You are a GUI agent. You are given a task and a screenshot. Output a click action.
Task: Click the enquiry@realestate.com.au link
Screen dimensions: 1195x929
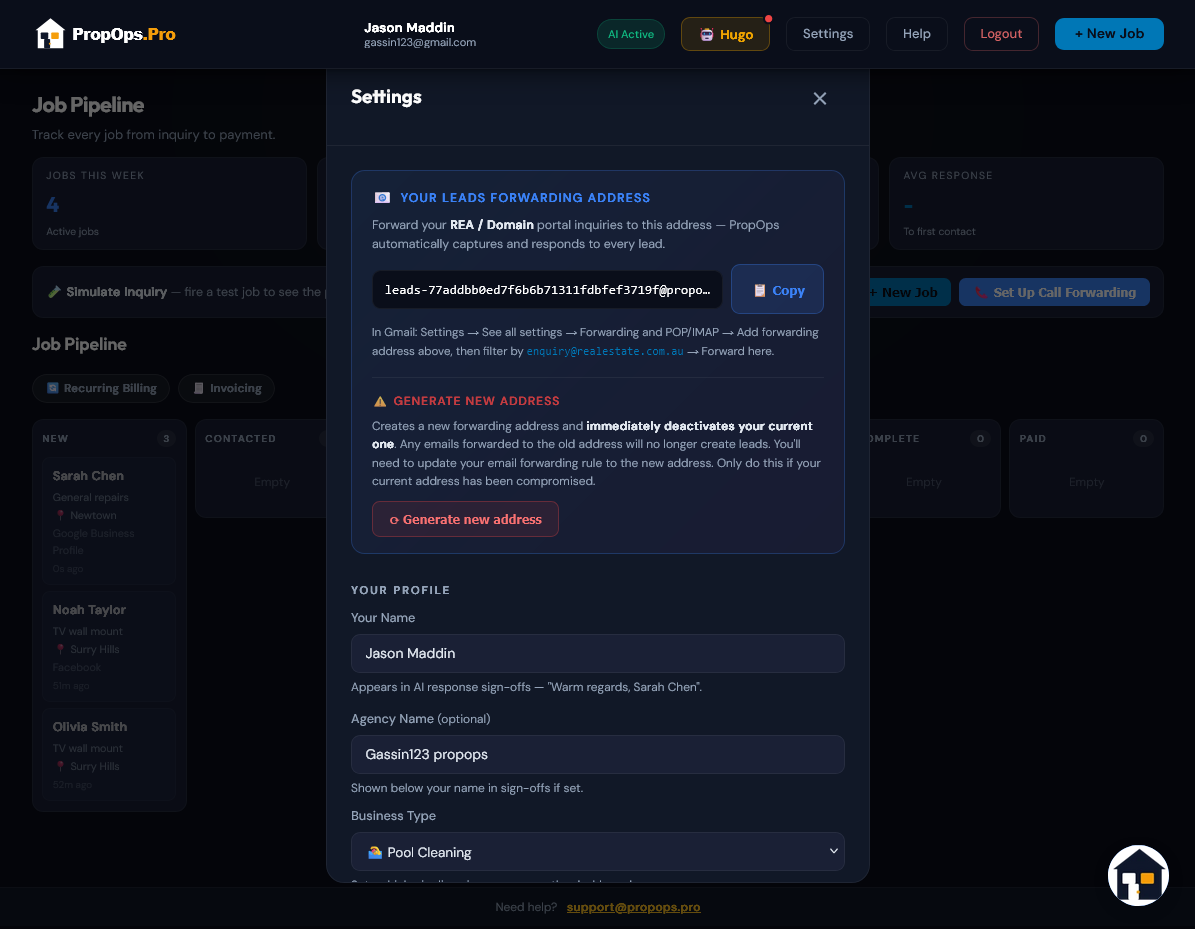605,351
